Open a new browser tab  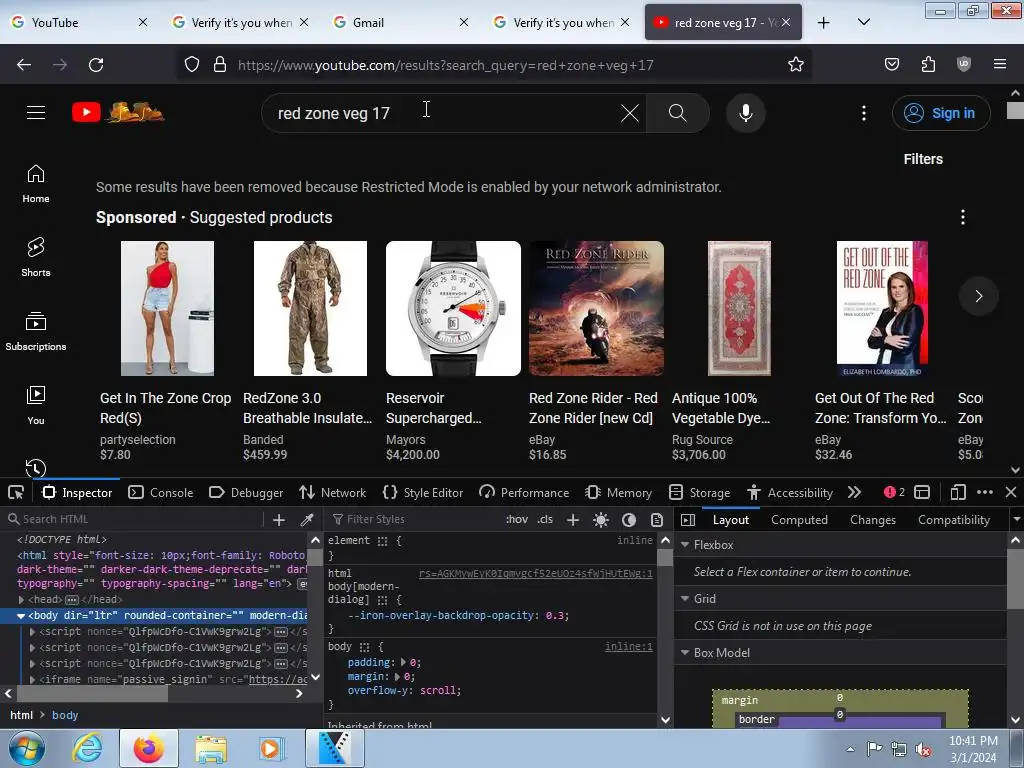point(824,22)
